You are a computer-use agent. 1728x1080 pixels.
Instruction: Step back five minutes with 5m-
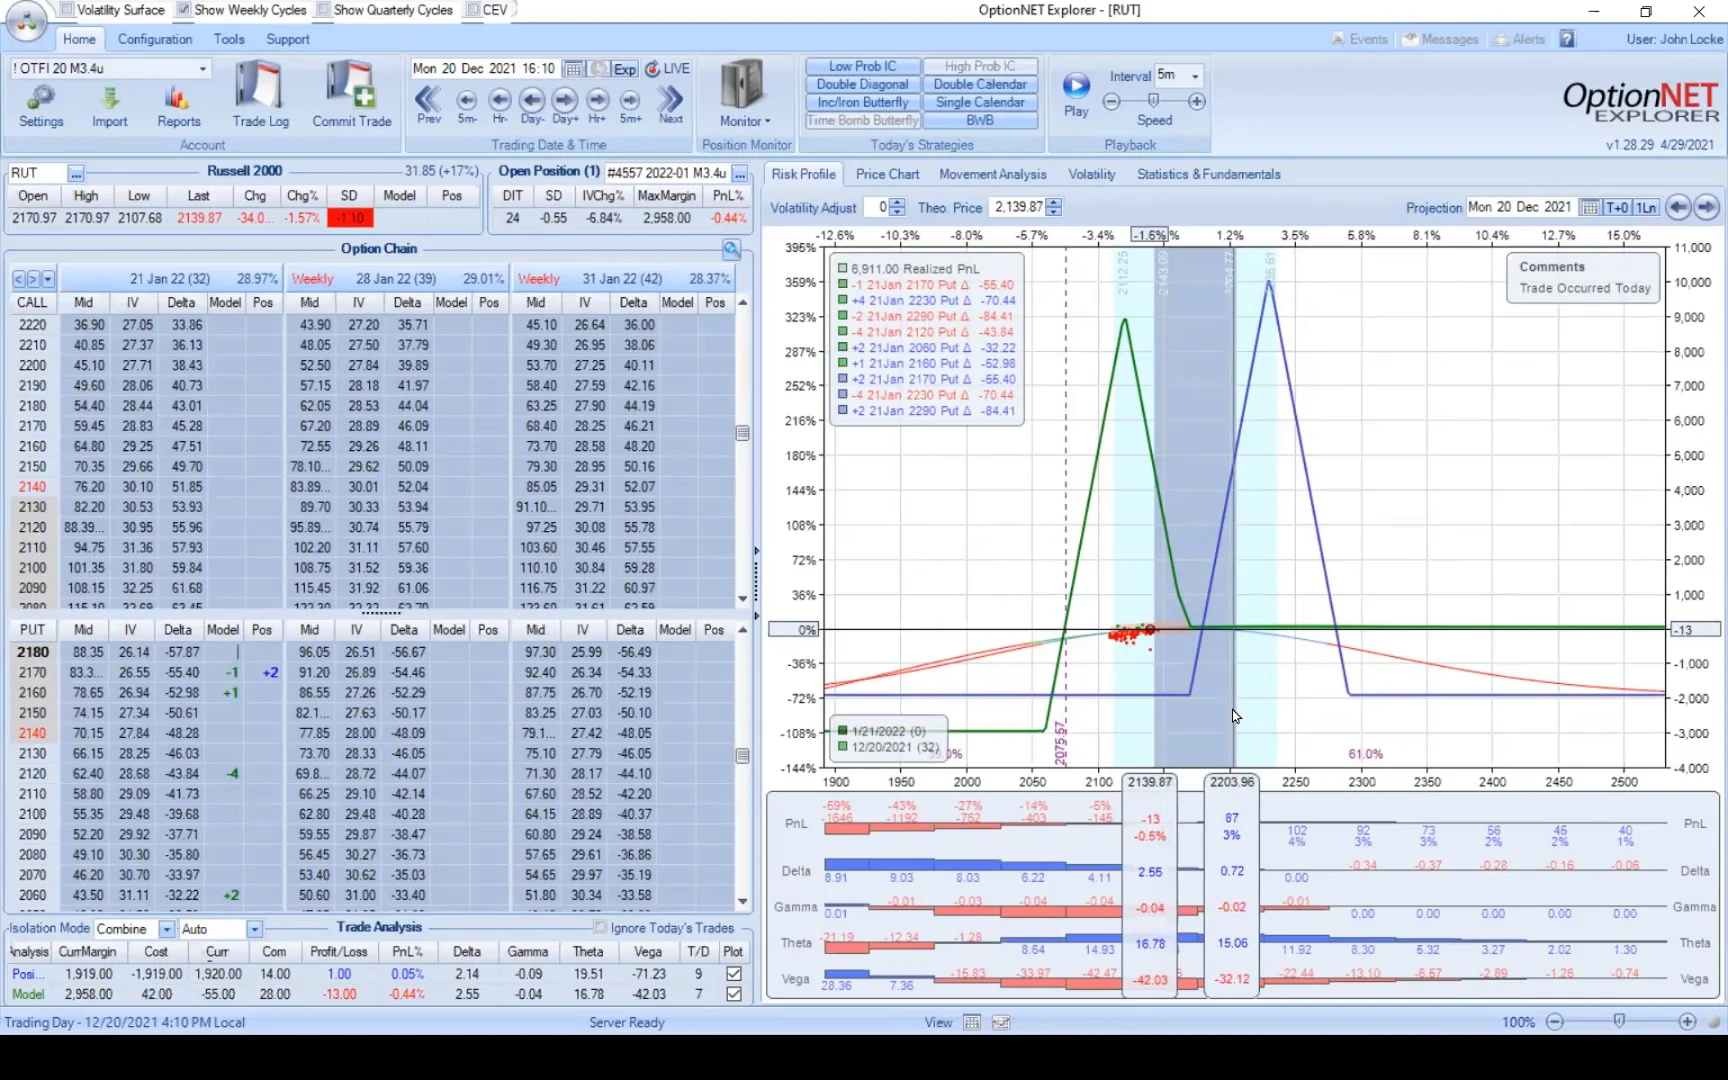point(467,104)
